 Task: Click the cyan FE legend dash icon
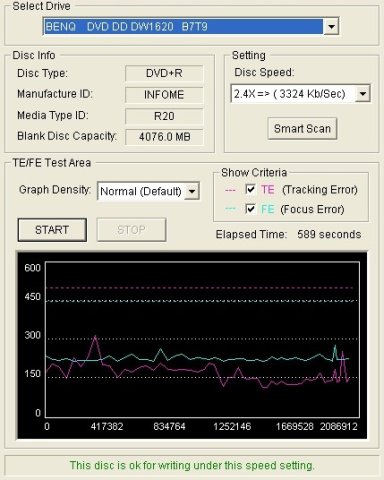click(230, 209)
